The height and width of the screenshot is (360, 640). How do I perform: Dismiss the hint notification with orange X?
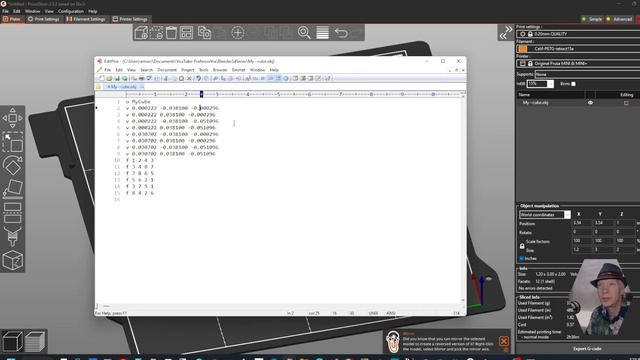[x=504, y=341]
